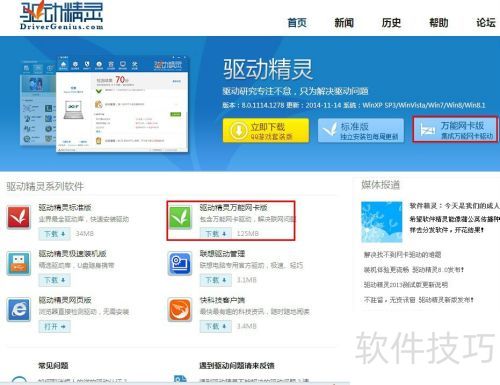Image resolution: width=500 pixels, height=385 pixels.
Task: Click the USB 驱动精灵极速装机版 icon
Action: click(x=19, y=263)
